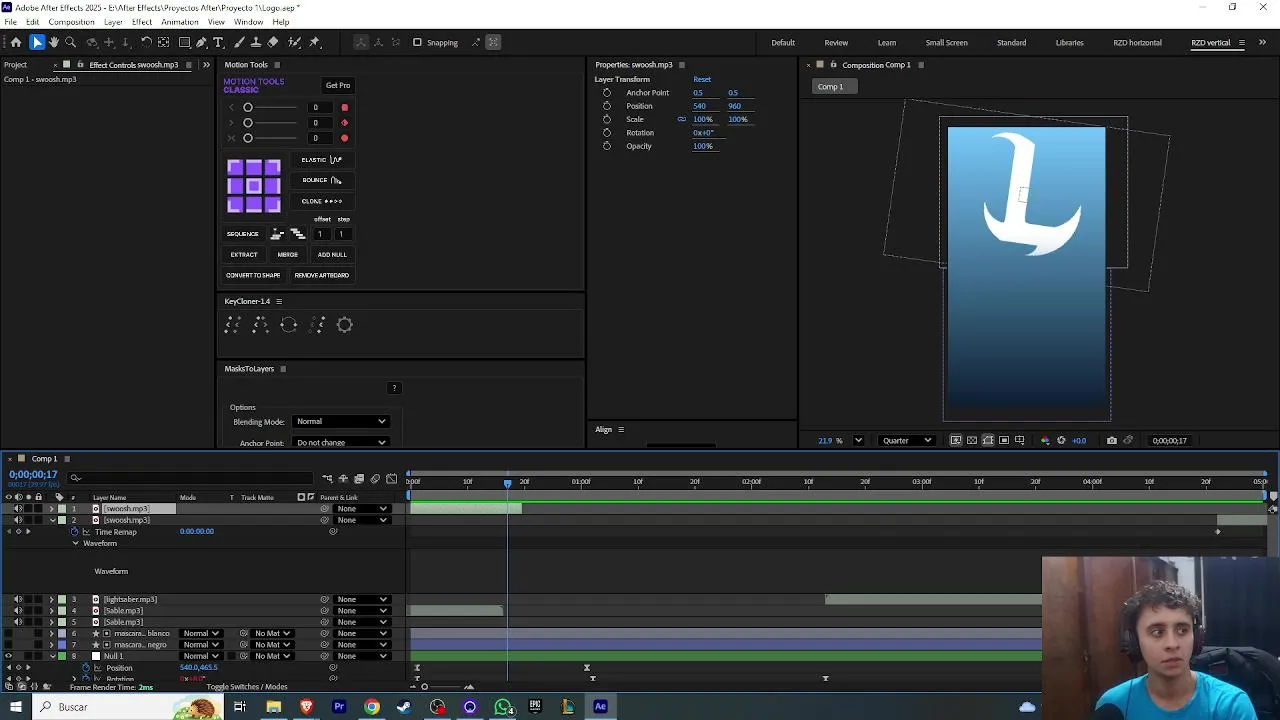Select the Pen tool
Screen dimensions: 1280x720
201,42
